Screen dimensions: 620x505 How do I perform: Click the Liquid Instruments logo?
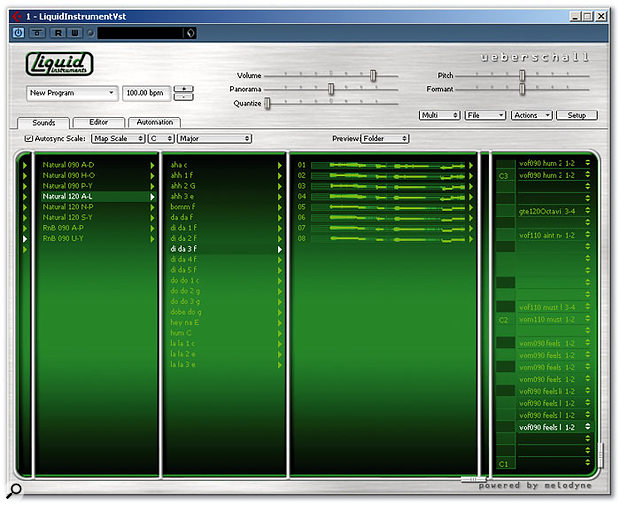(x=59, y=64)
